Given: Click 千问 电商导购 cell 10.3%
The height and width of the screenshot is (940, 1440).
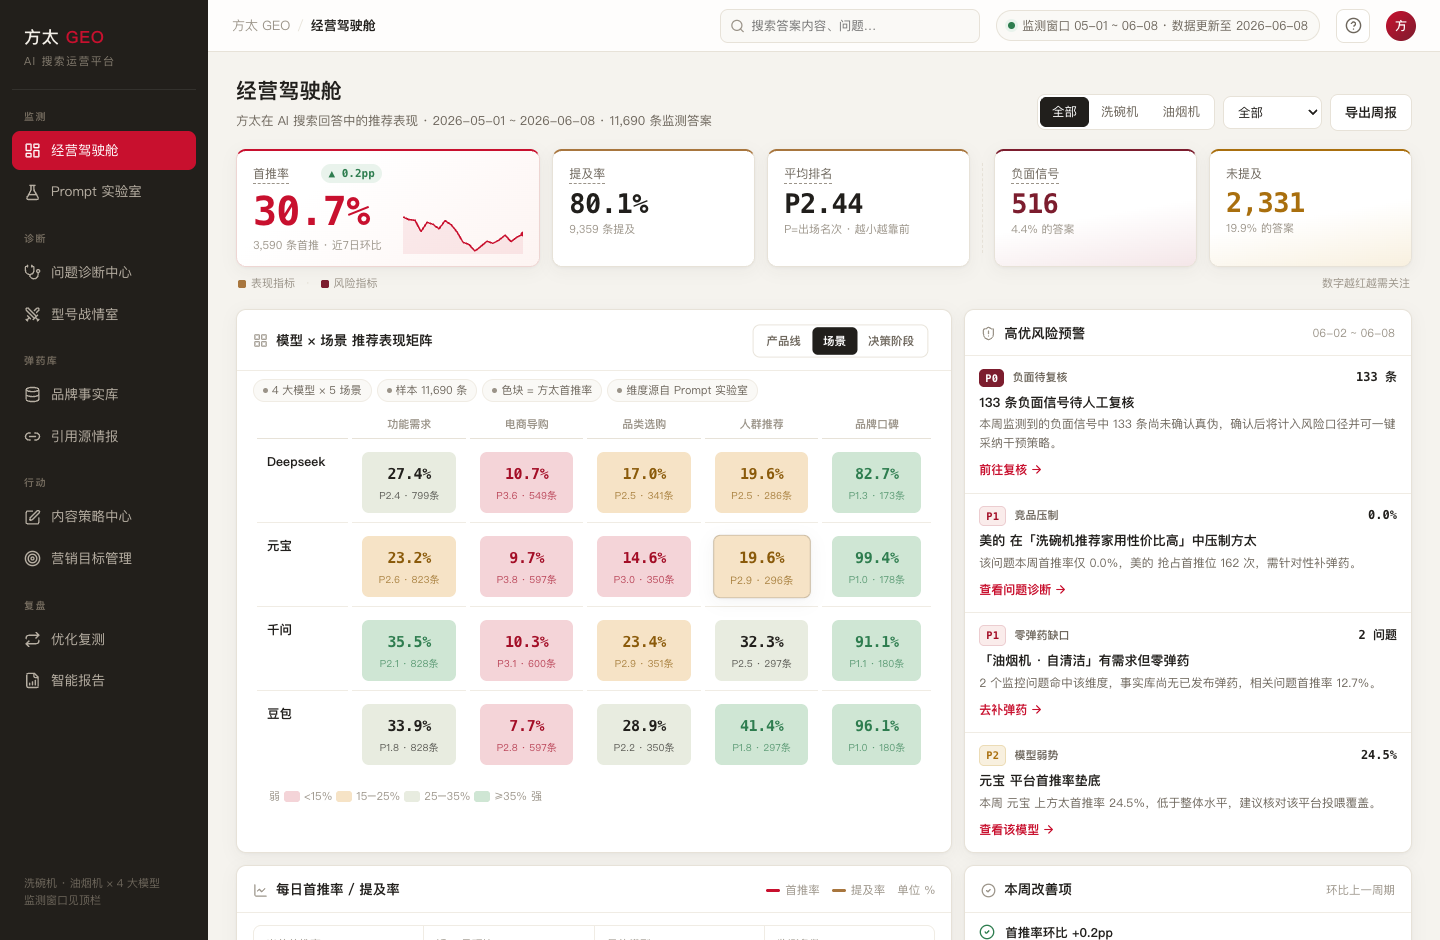Looking at the screenshot, I should 527,651.
